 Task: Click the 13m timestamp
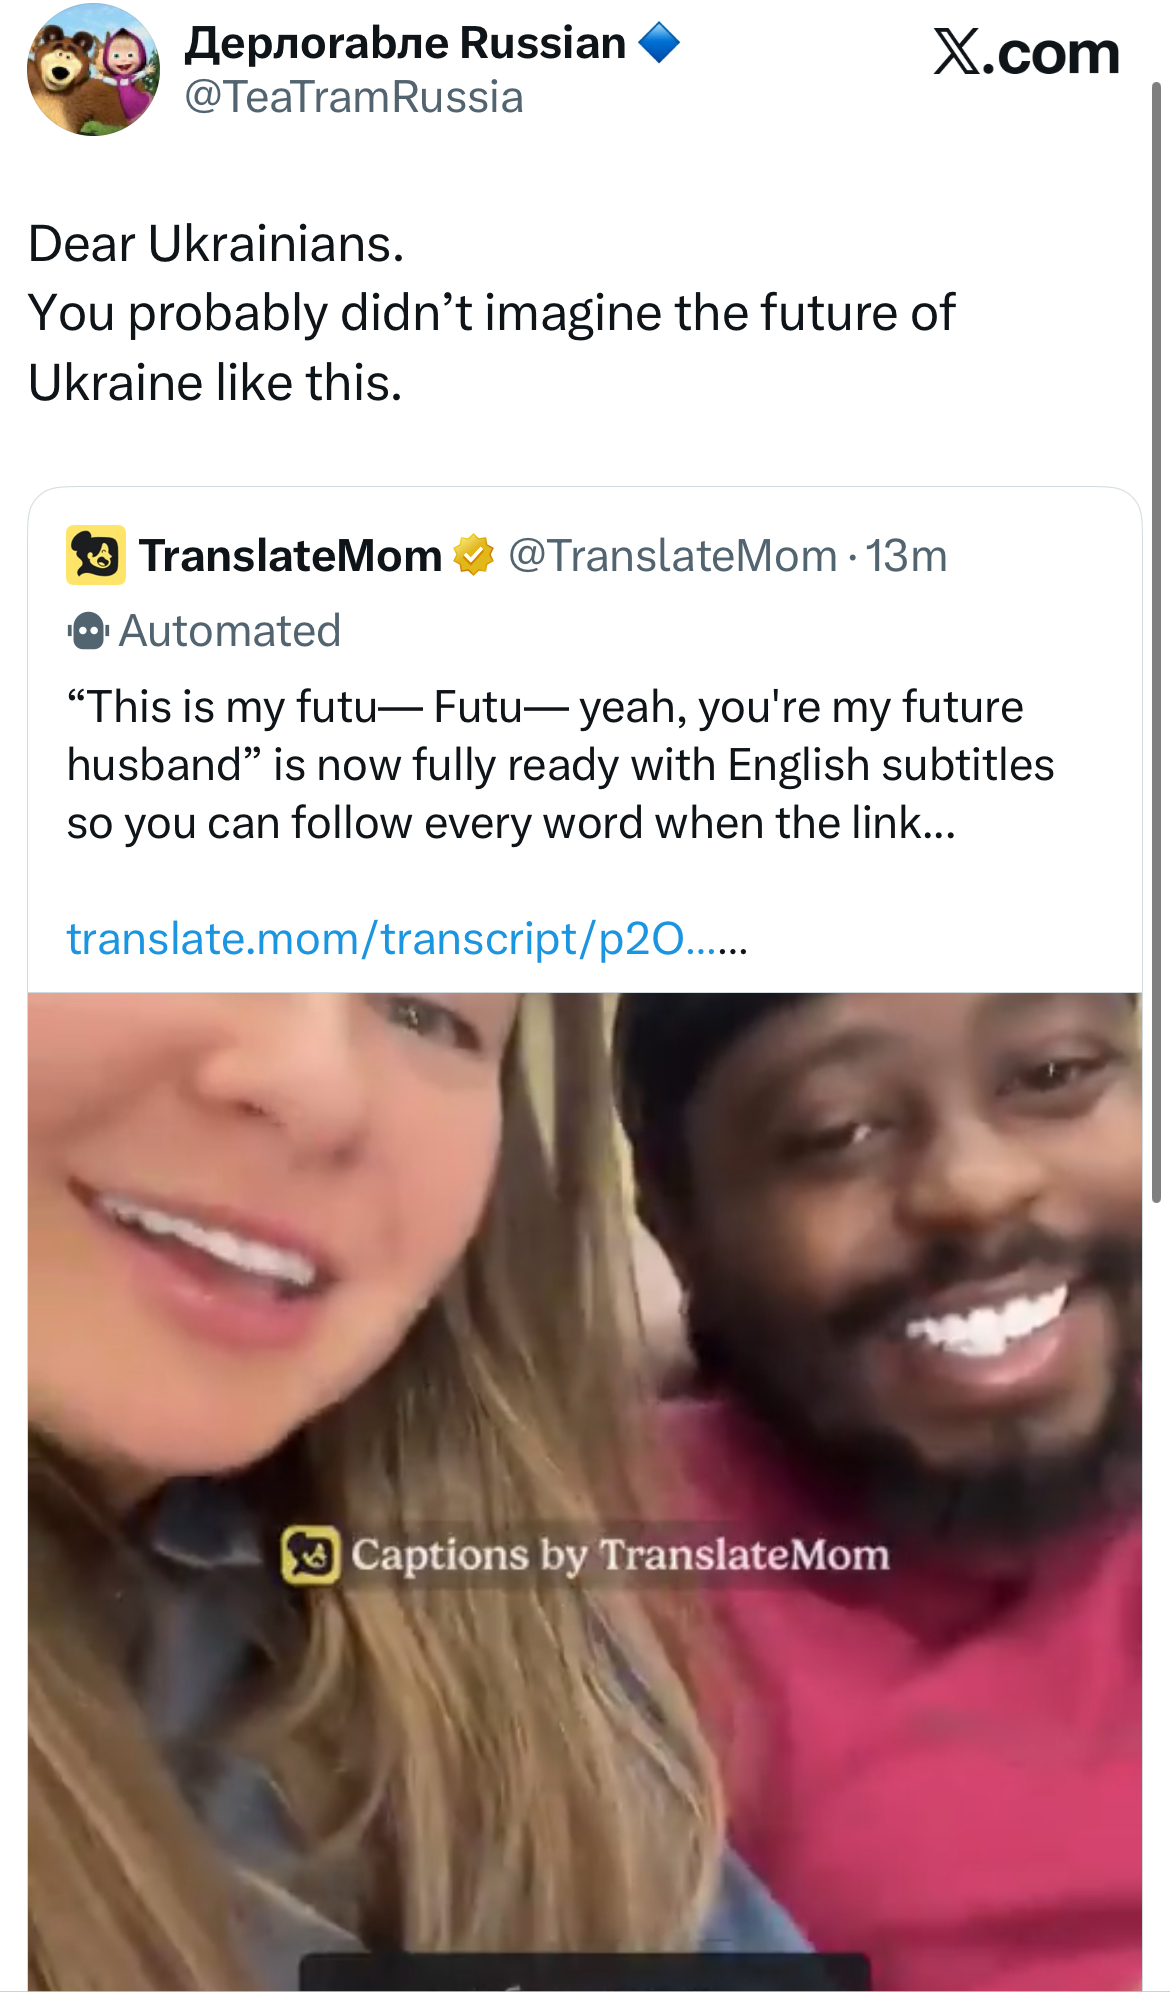pos(906,556)
